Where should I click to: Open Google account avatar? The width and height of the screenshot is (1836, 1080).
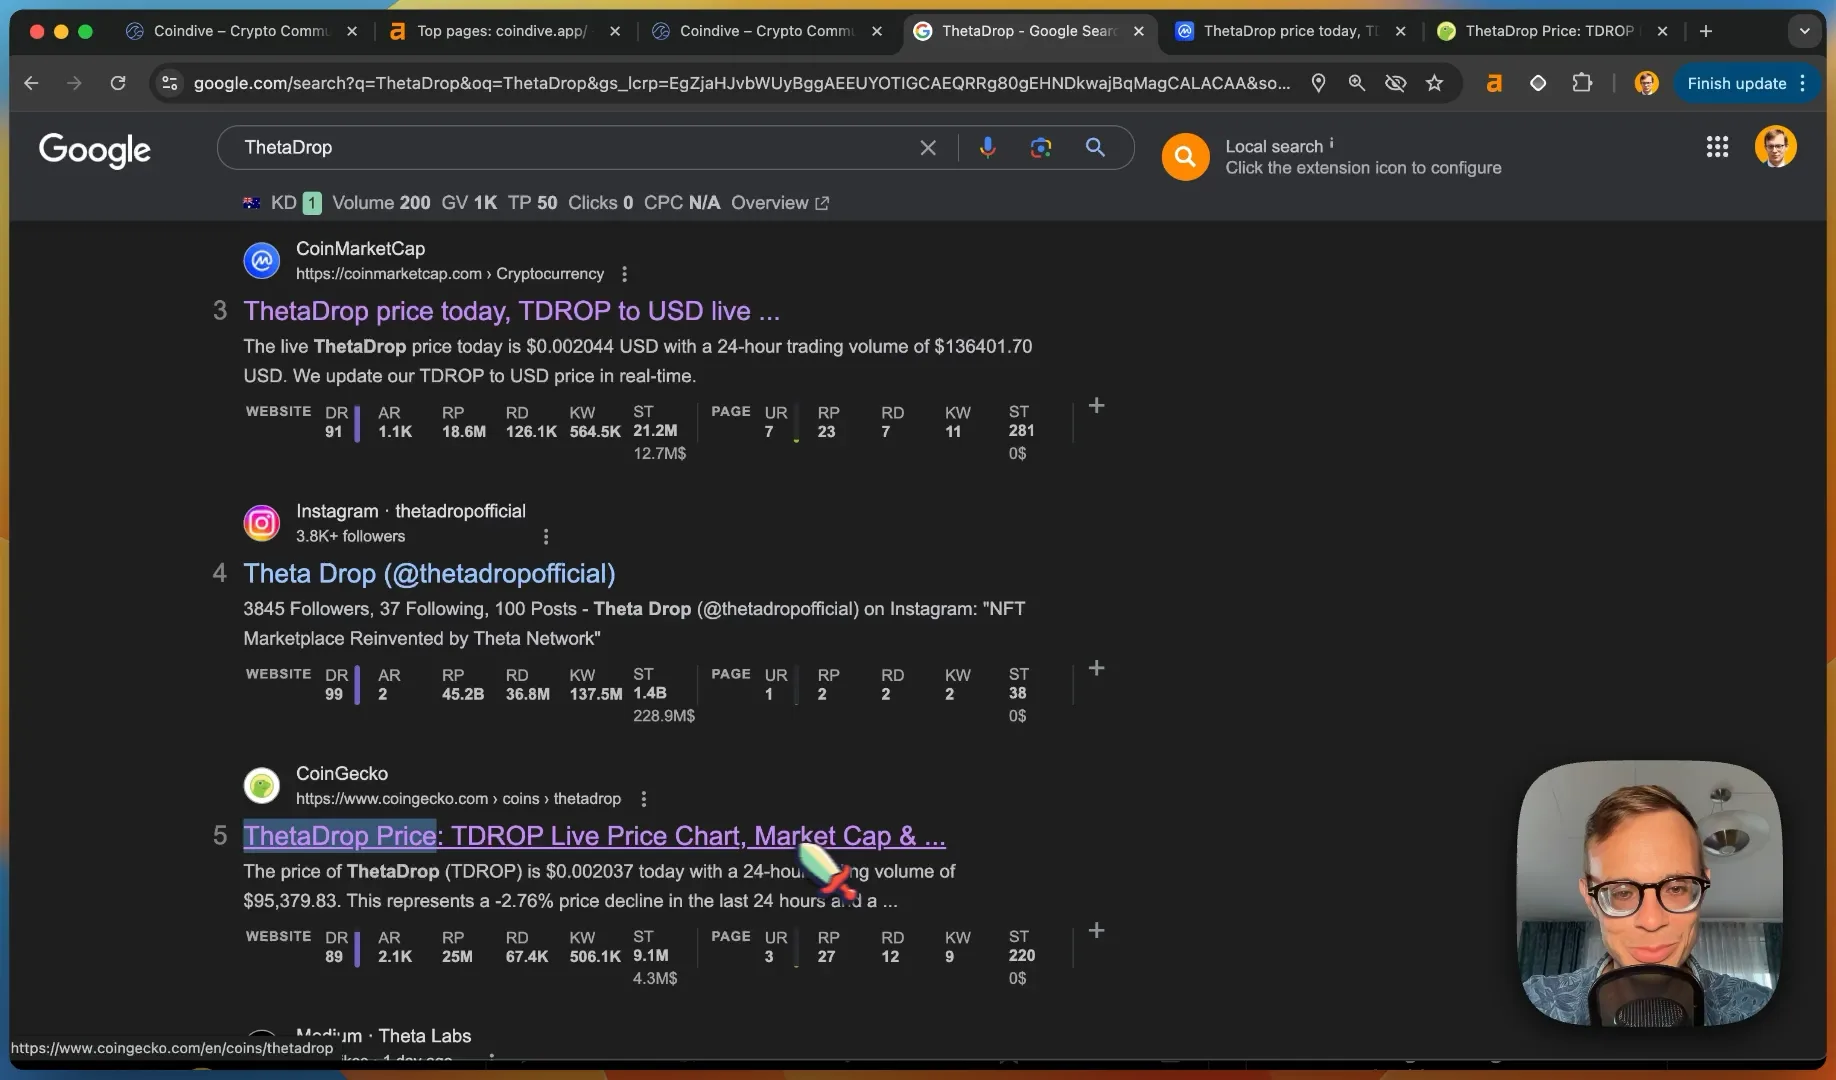tap(1775, 147)
